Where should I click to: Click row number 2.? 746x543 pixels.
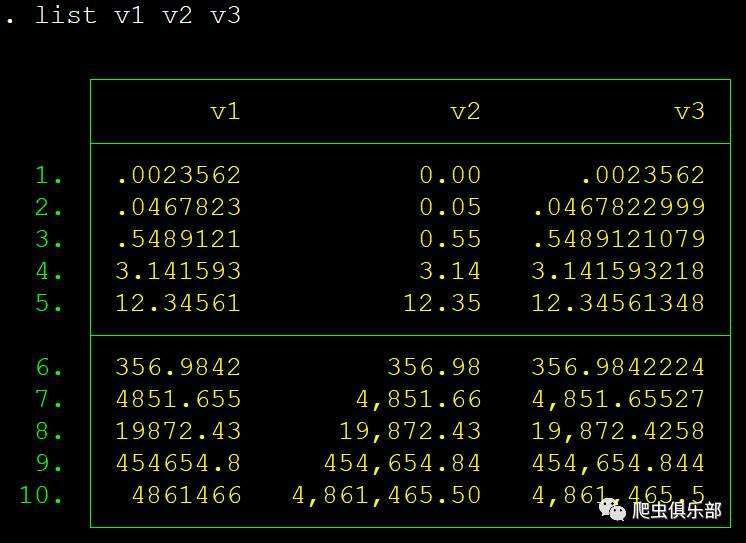coord(49,207)
